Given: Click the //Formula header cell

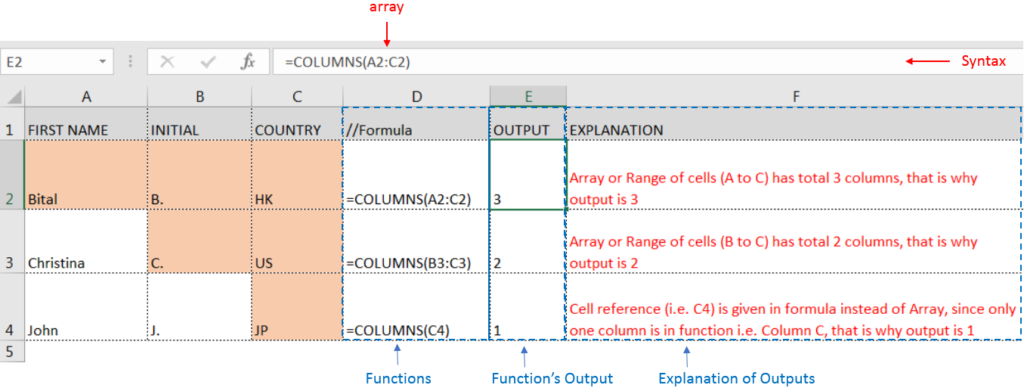Looking at the screenshot, I should click(417, 123).
